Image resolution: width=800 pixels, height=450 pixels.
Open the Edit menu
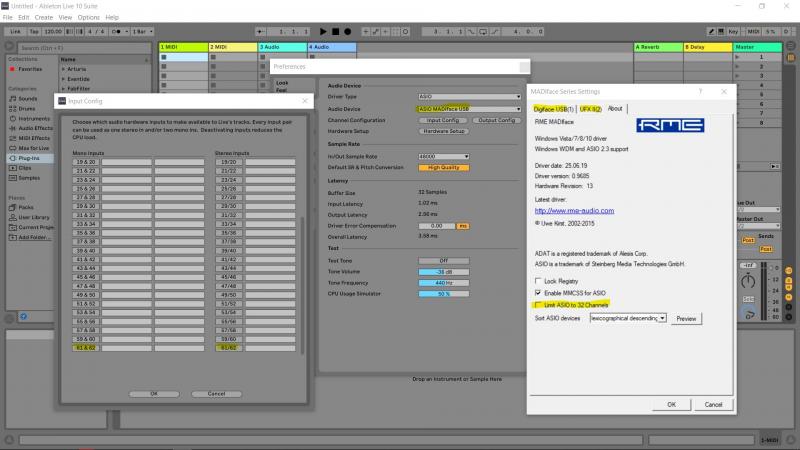[x=23, y=17]
